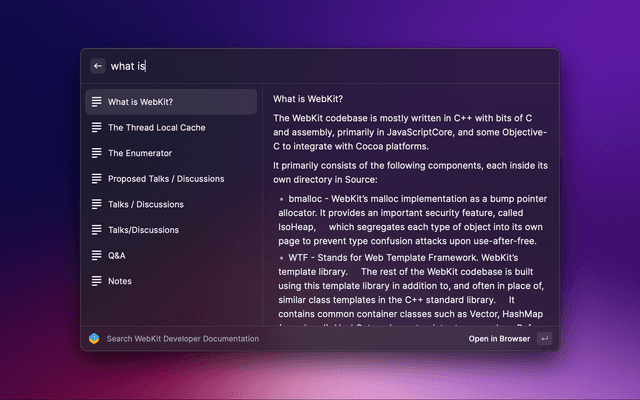Open The Thread Local Cache entry

170,128
